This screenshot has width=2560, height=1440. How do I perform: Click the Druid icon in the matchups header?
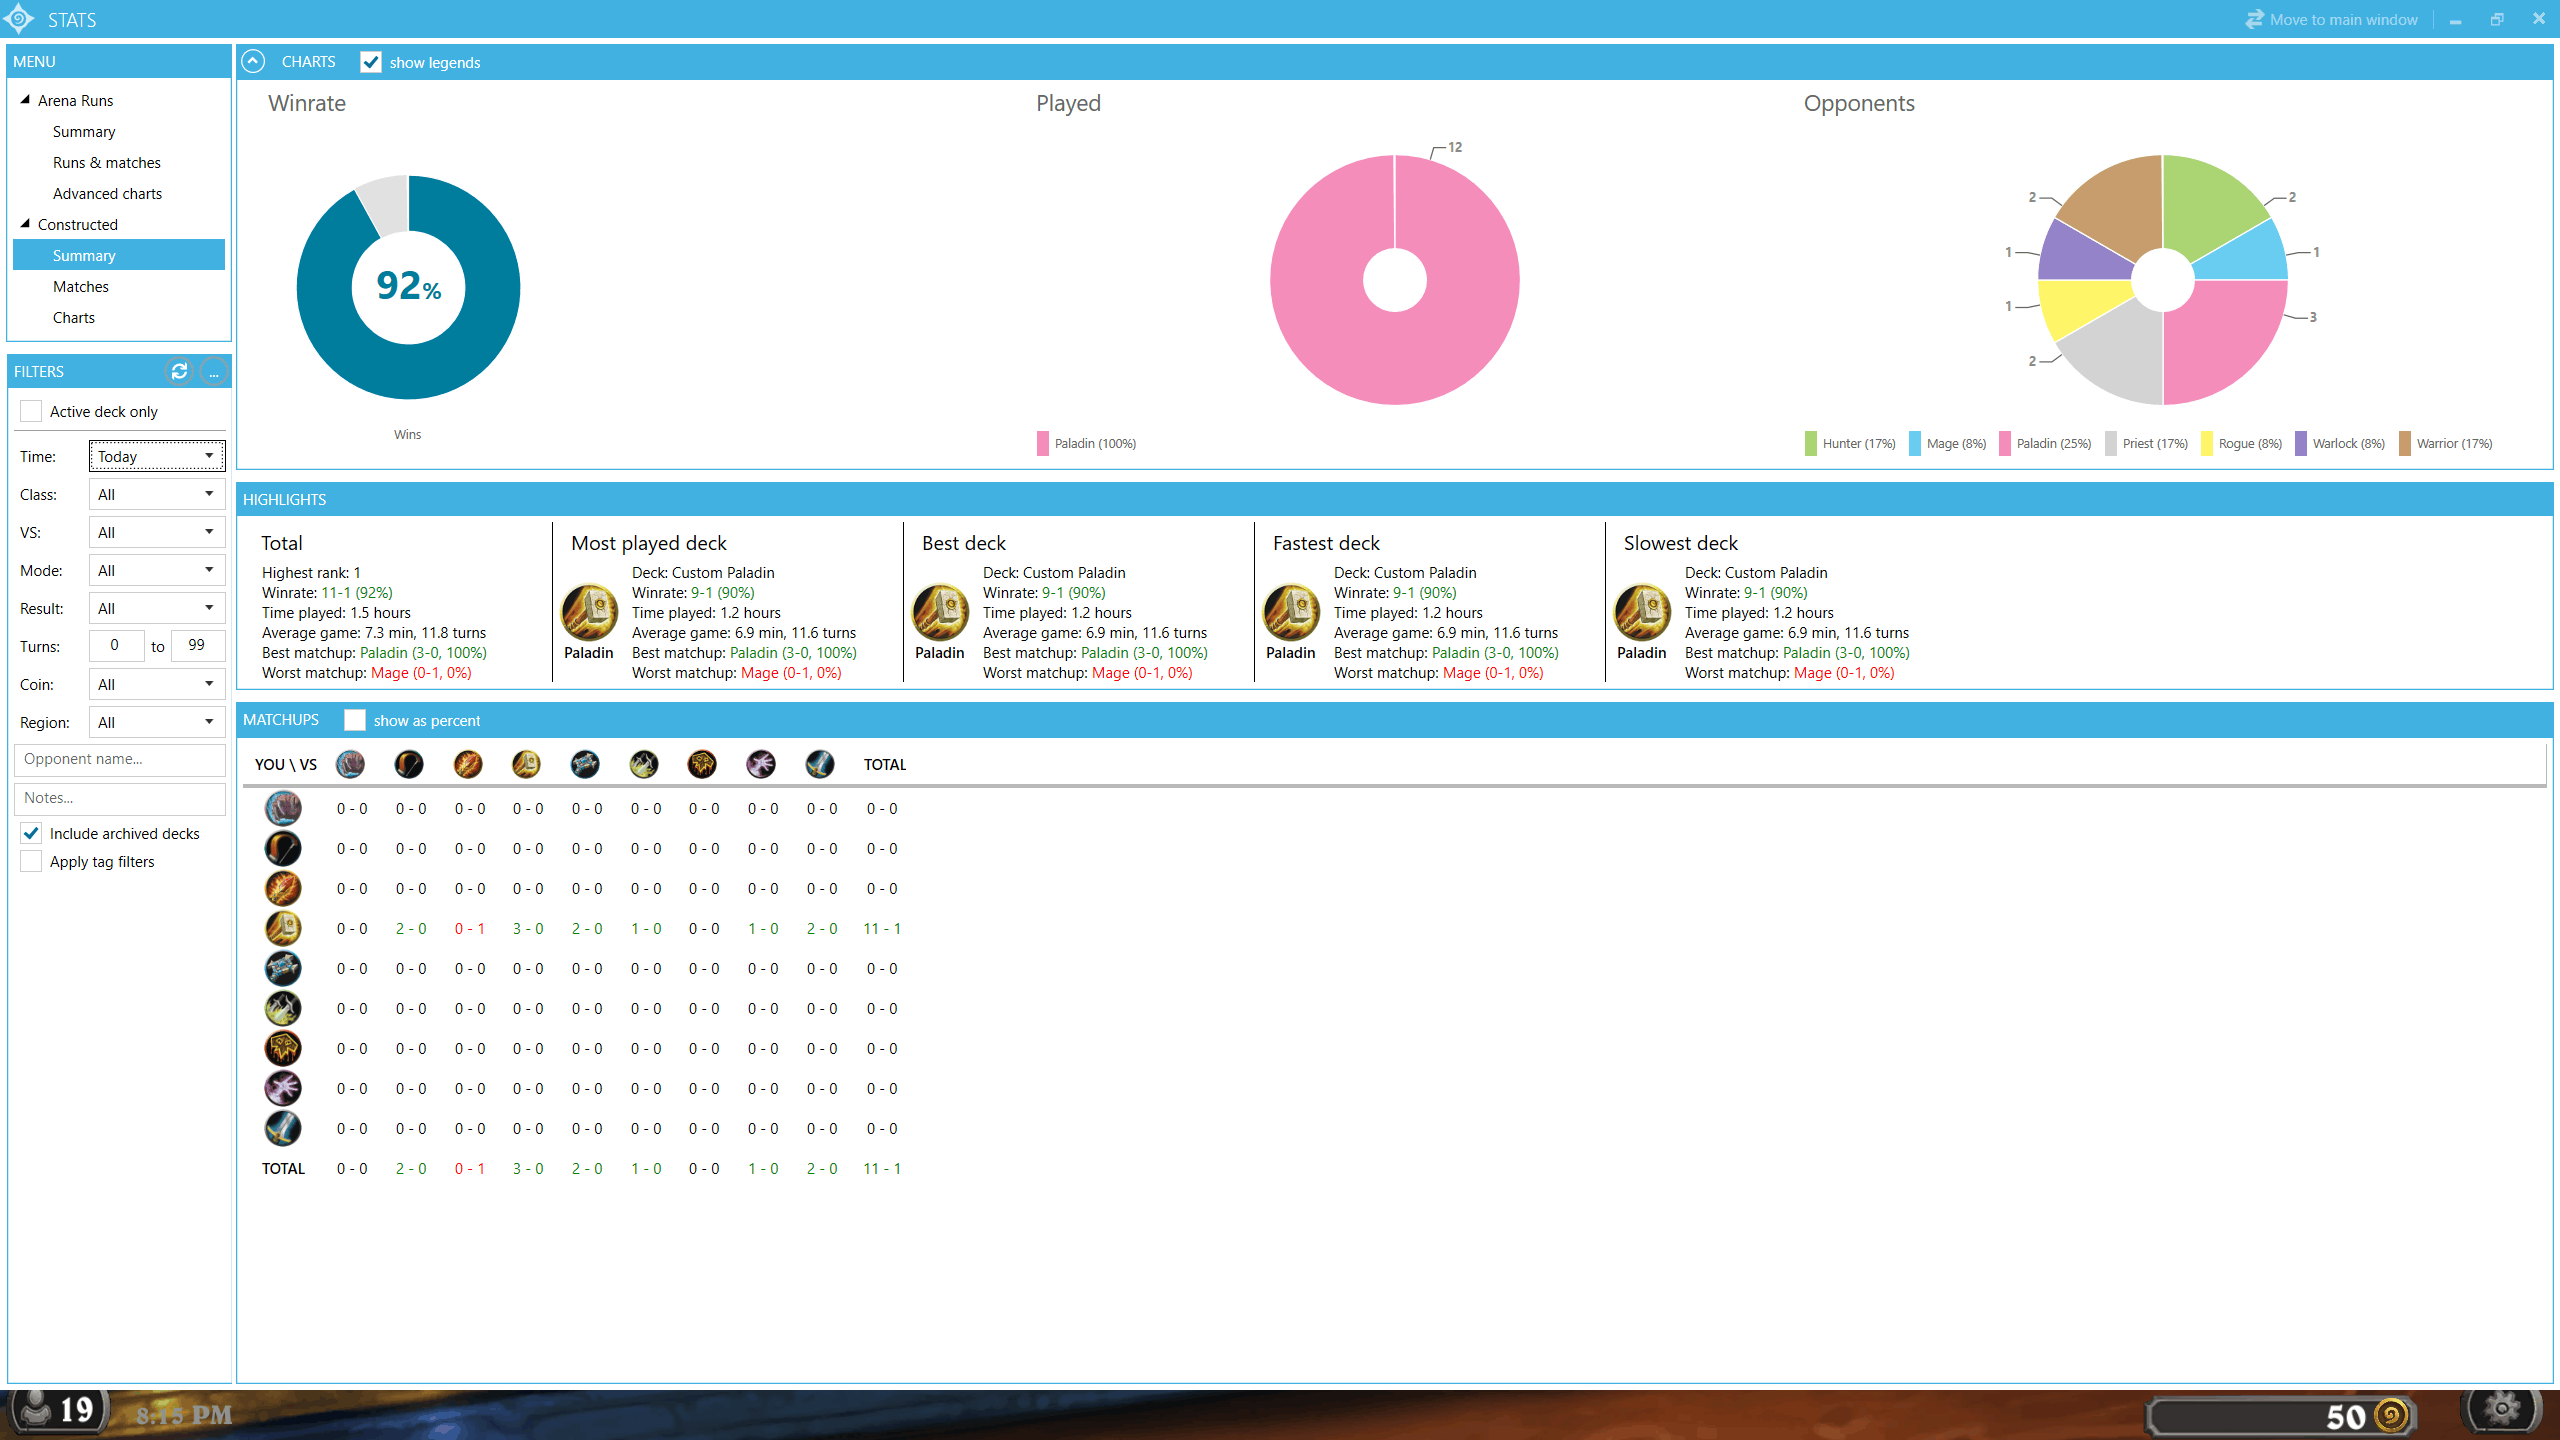pyautogui.click(x=350, y=764)
